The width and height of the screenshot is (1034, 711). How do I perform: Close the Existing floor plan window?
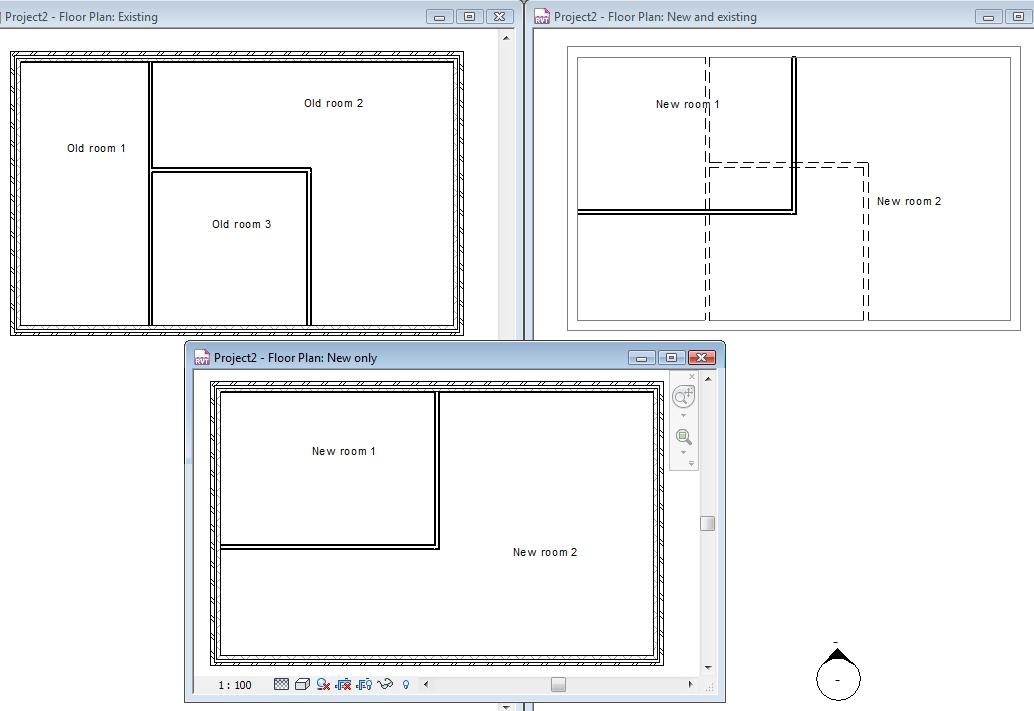[500, 16]
